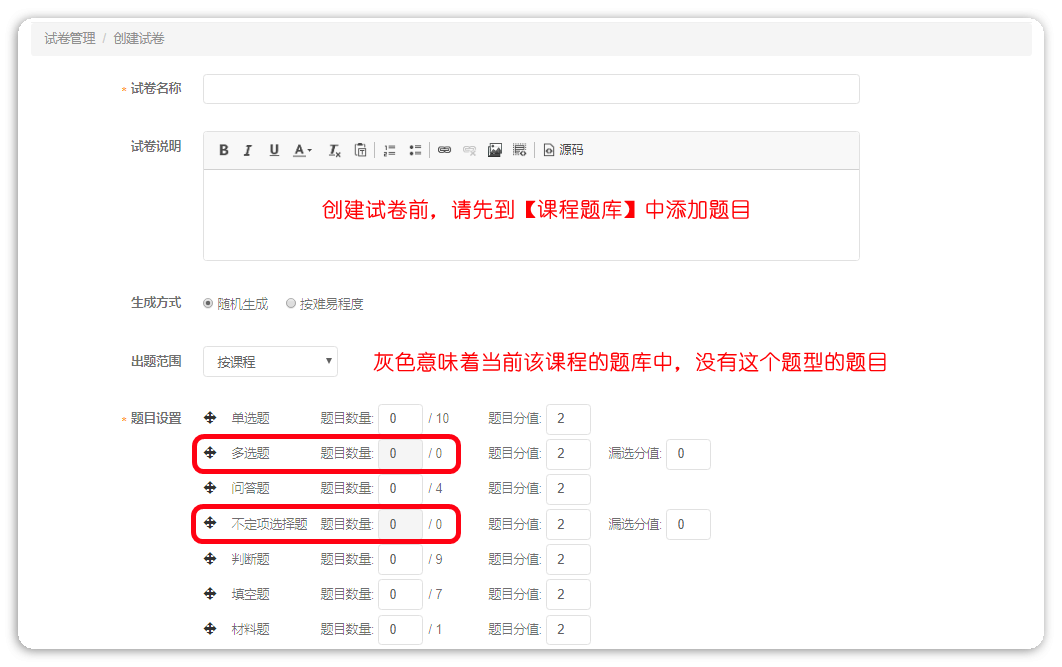
Task: Toggle bold formatting in editor toolbar
Action: pos(224,150)
